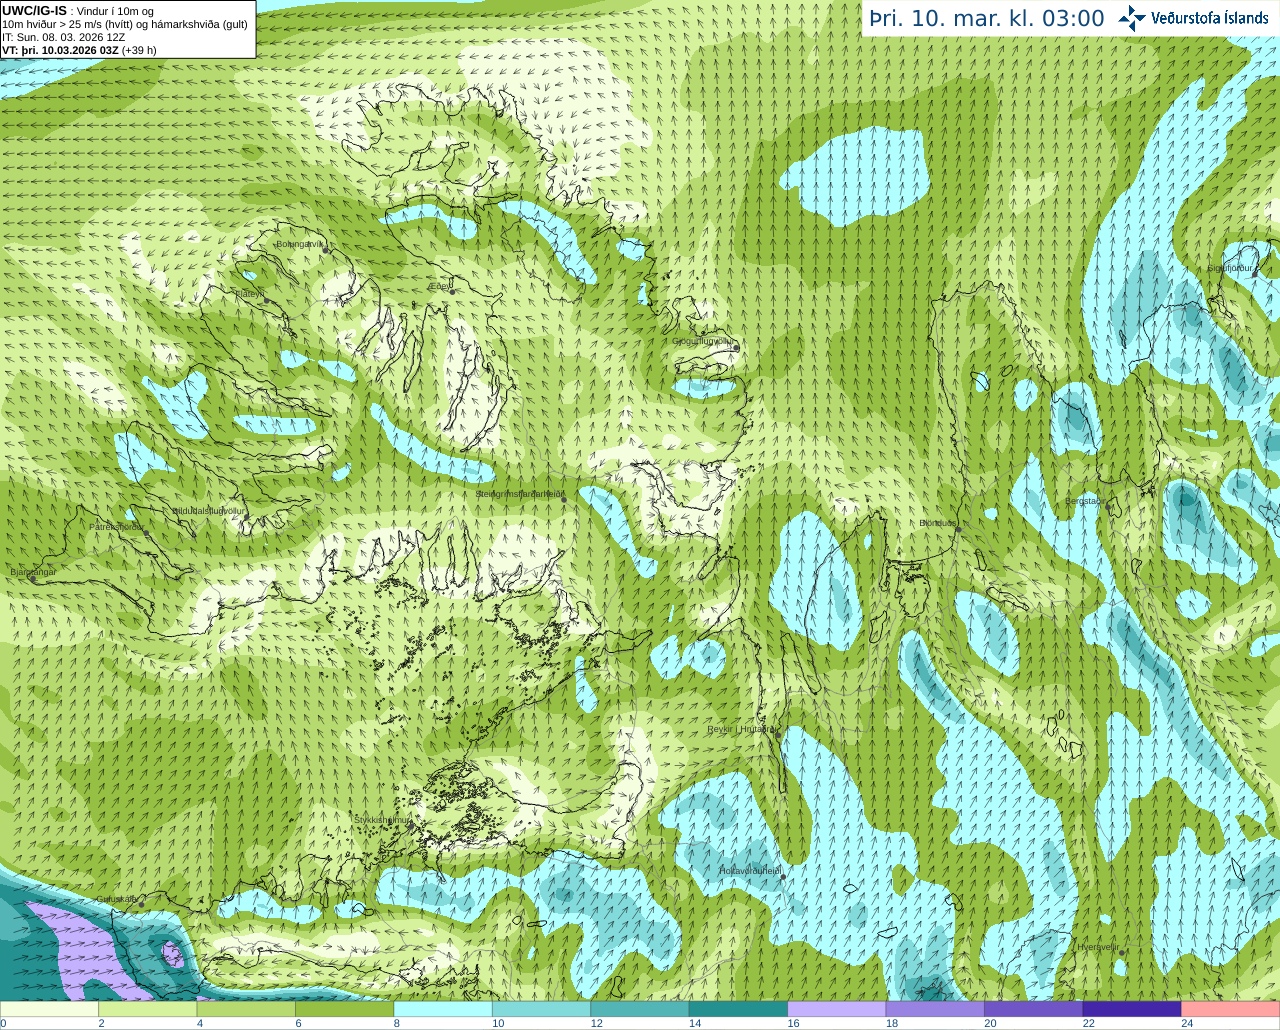Select the teal 12–14 m/s legend swatch

coord(640,1009)
